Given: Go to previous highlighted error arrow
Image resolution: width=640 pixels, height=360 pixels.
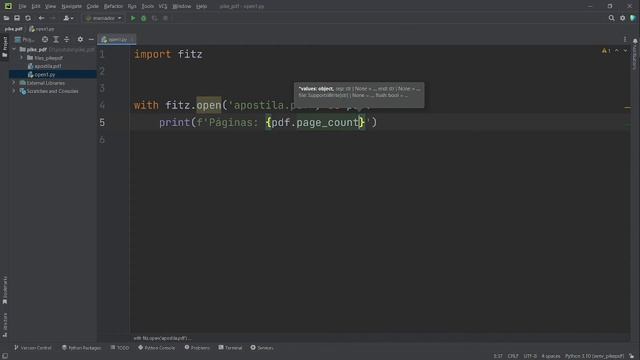Looking at the screenshot, I should [617, 51].
